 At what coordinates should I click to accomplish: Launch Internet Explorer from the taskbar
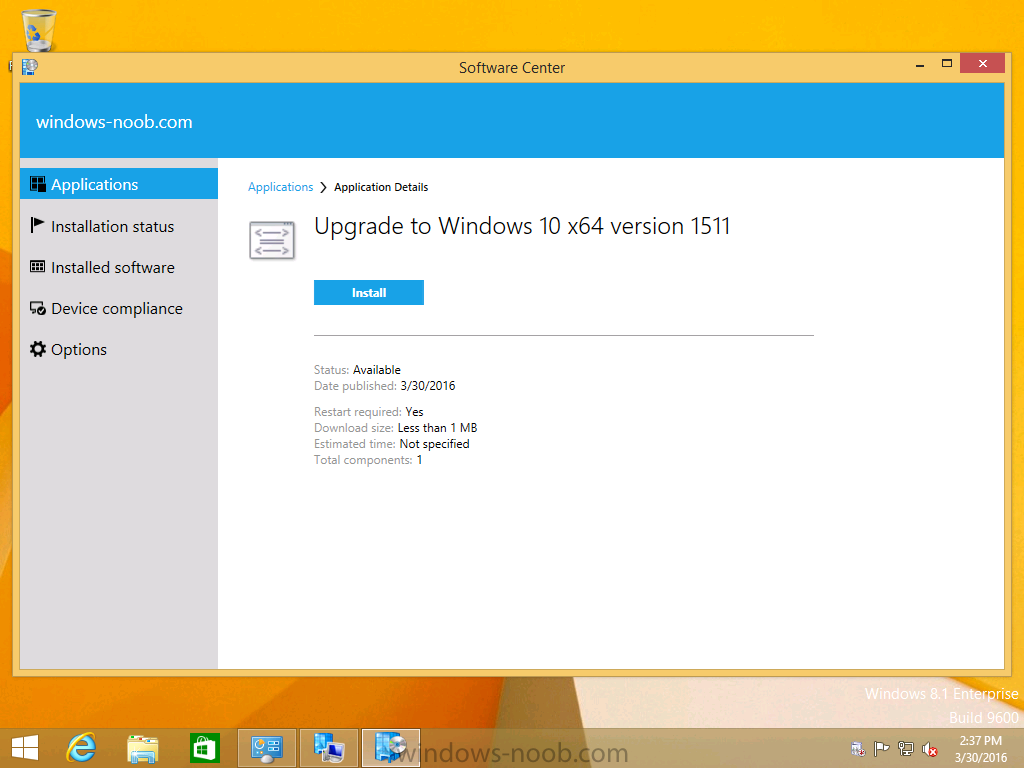pyautogui.click(x=82, y=748)
